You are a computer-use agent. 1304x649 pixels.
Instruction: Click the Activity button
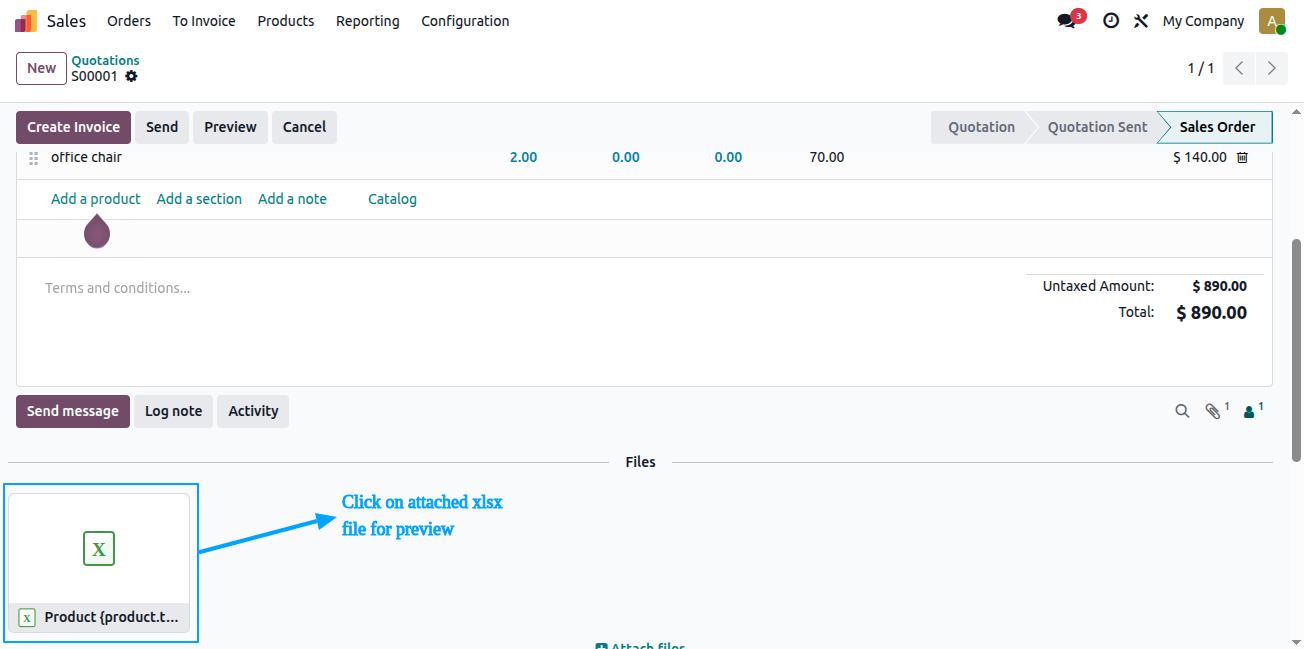[253, 411]
